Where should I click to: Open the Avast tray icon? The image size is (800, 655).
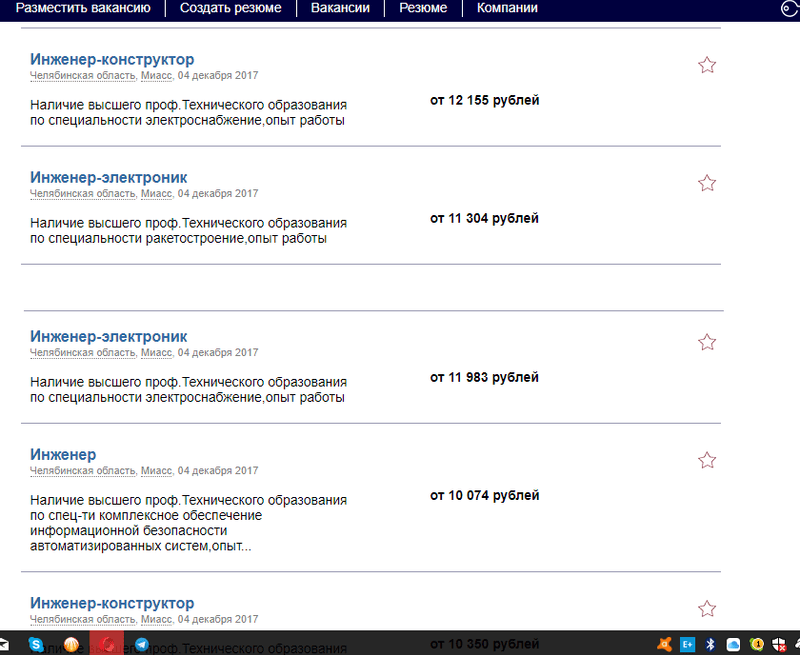click(x=664, y=645)
